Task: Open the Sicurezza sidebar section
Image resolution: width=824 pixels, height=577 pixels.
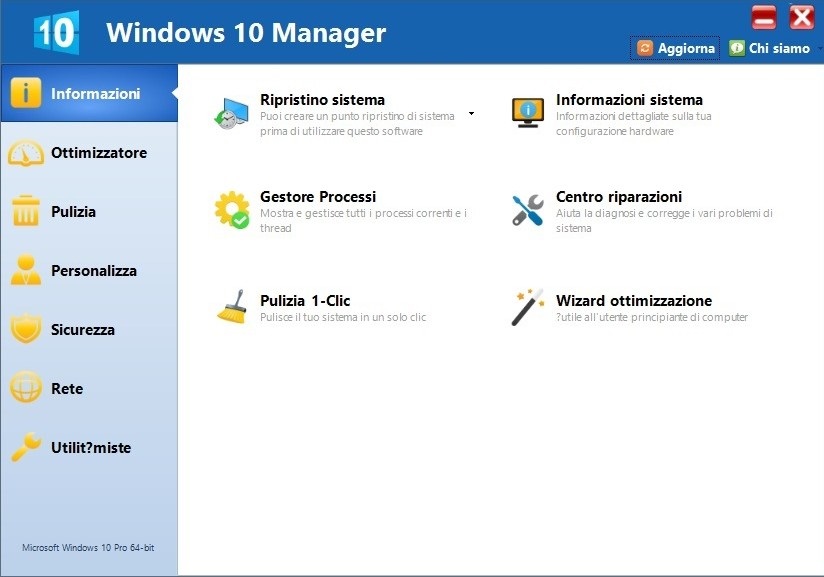Action: [89, 329]
